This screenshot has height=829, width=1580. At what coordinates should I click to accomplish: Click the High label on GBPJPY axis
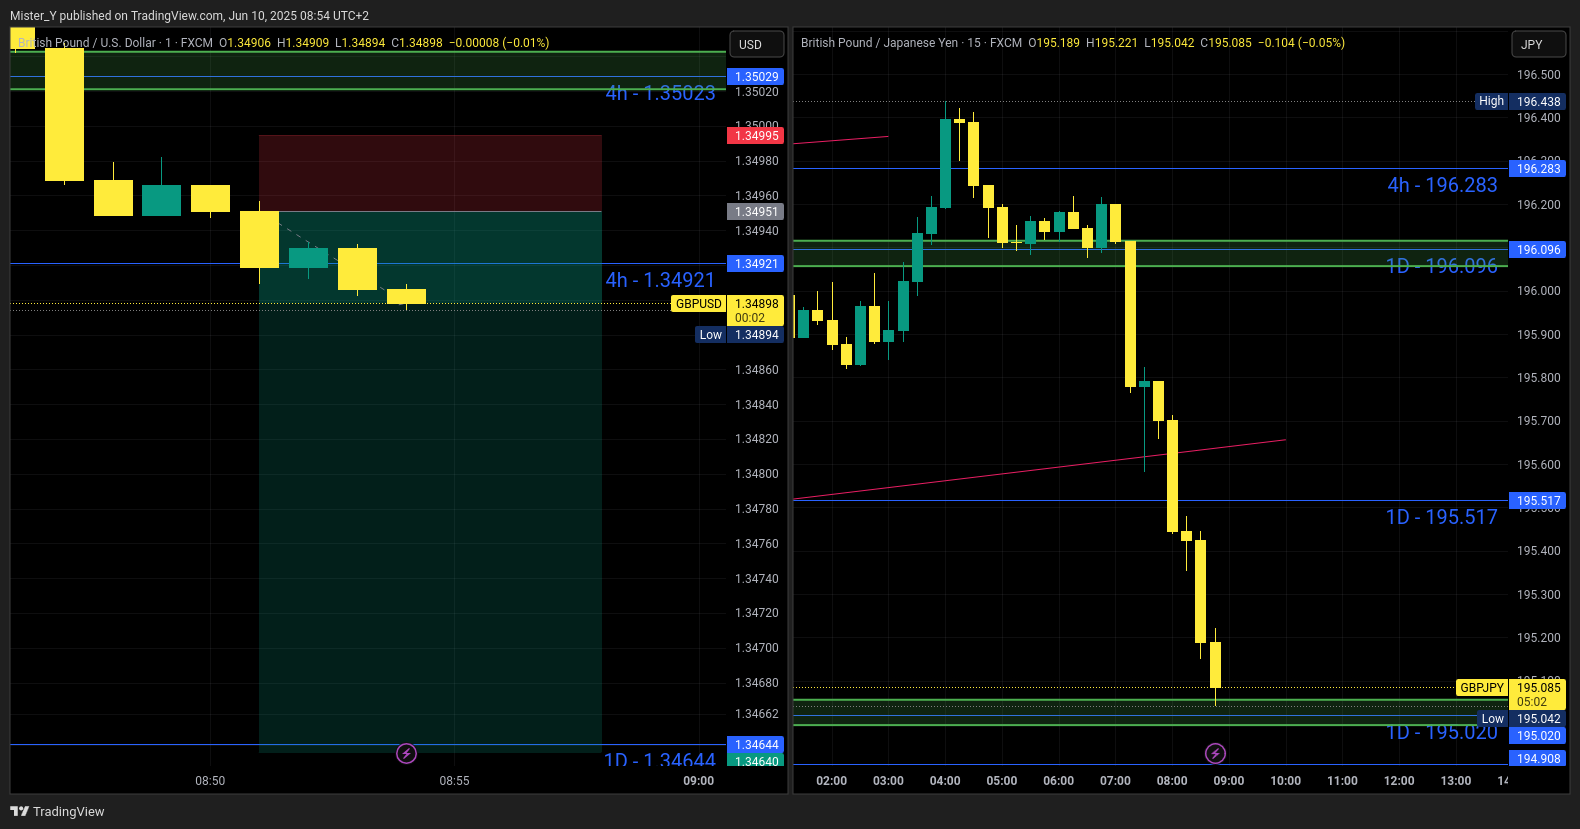(x=1491, y=101)
